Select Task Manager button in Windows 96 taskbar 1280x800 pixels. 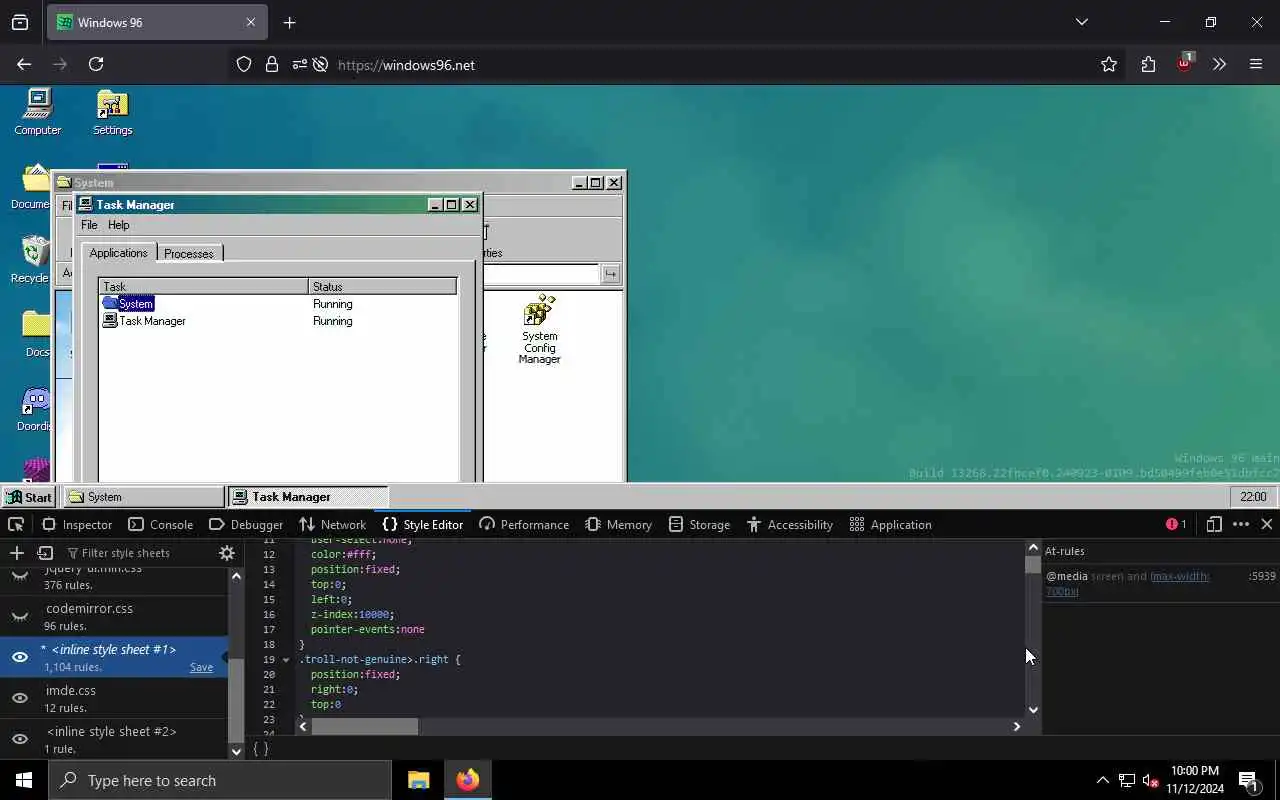pos(308,497)
